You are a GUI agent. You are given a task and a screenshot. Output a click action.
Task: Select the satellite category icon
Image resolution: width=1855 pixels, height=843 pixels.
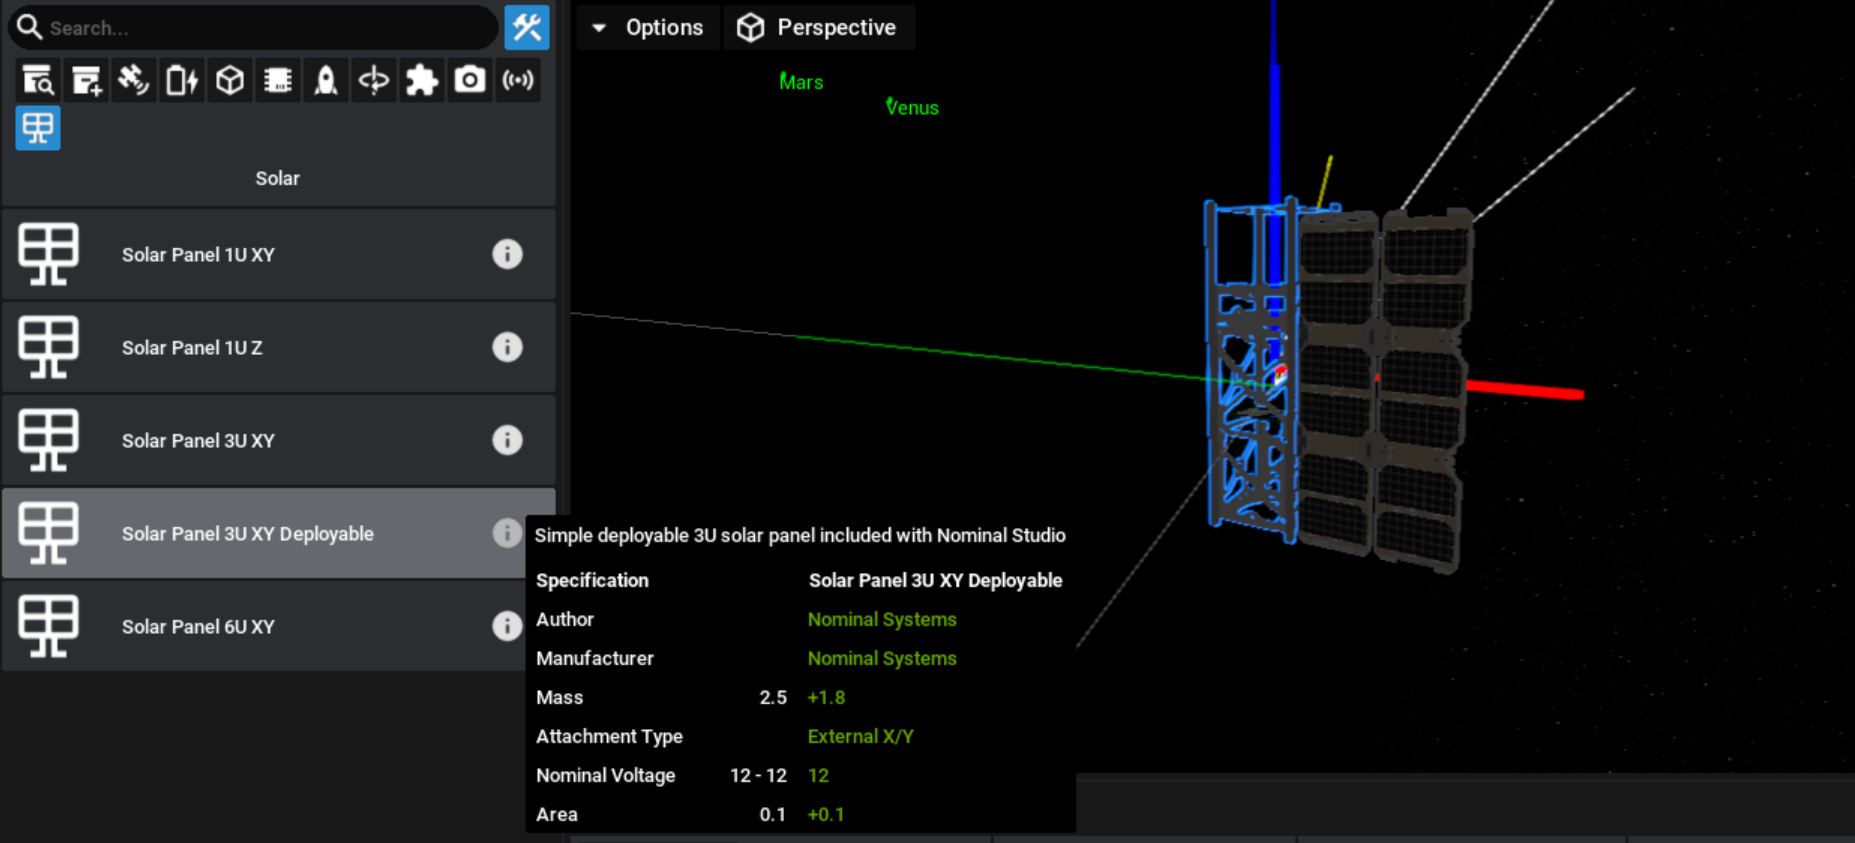coord(134,80)
